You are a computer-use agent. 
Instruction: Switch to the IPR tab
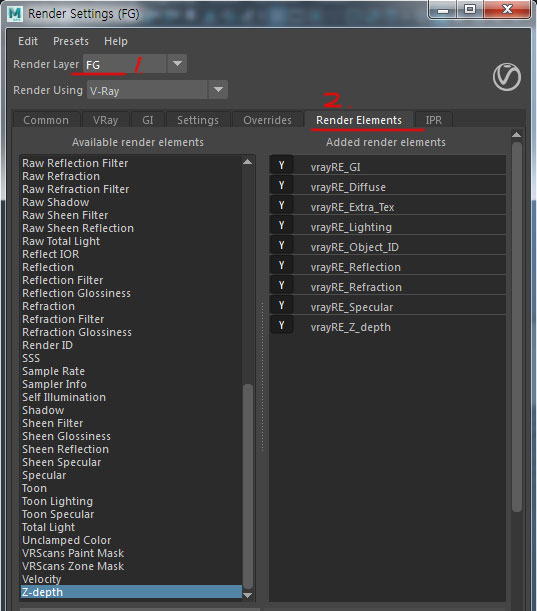pos(434,120)
